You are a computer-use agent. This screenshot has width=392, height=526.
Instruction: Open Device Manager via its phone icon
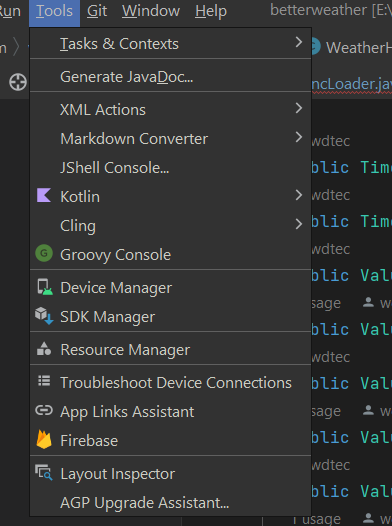(45, 287)
